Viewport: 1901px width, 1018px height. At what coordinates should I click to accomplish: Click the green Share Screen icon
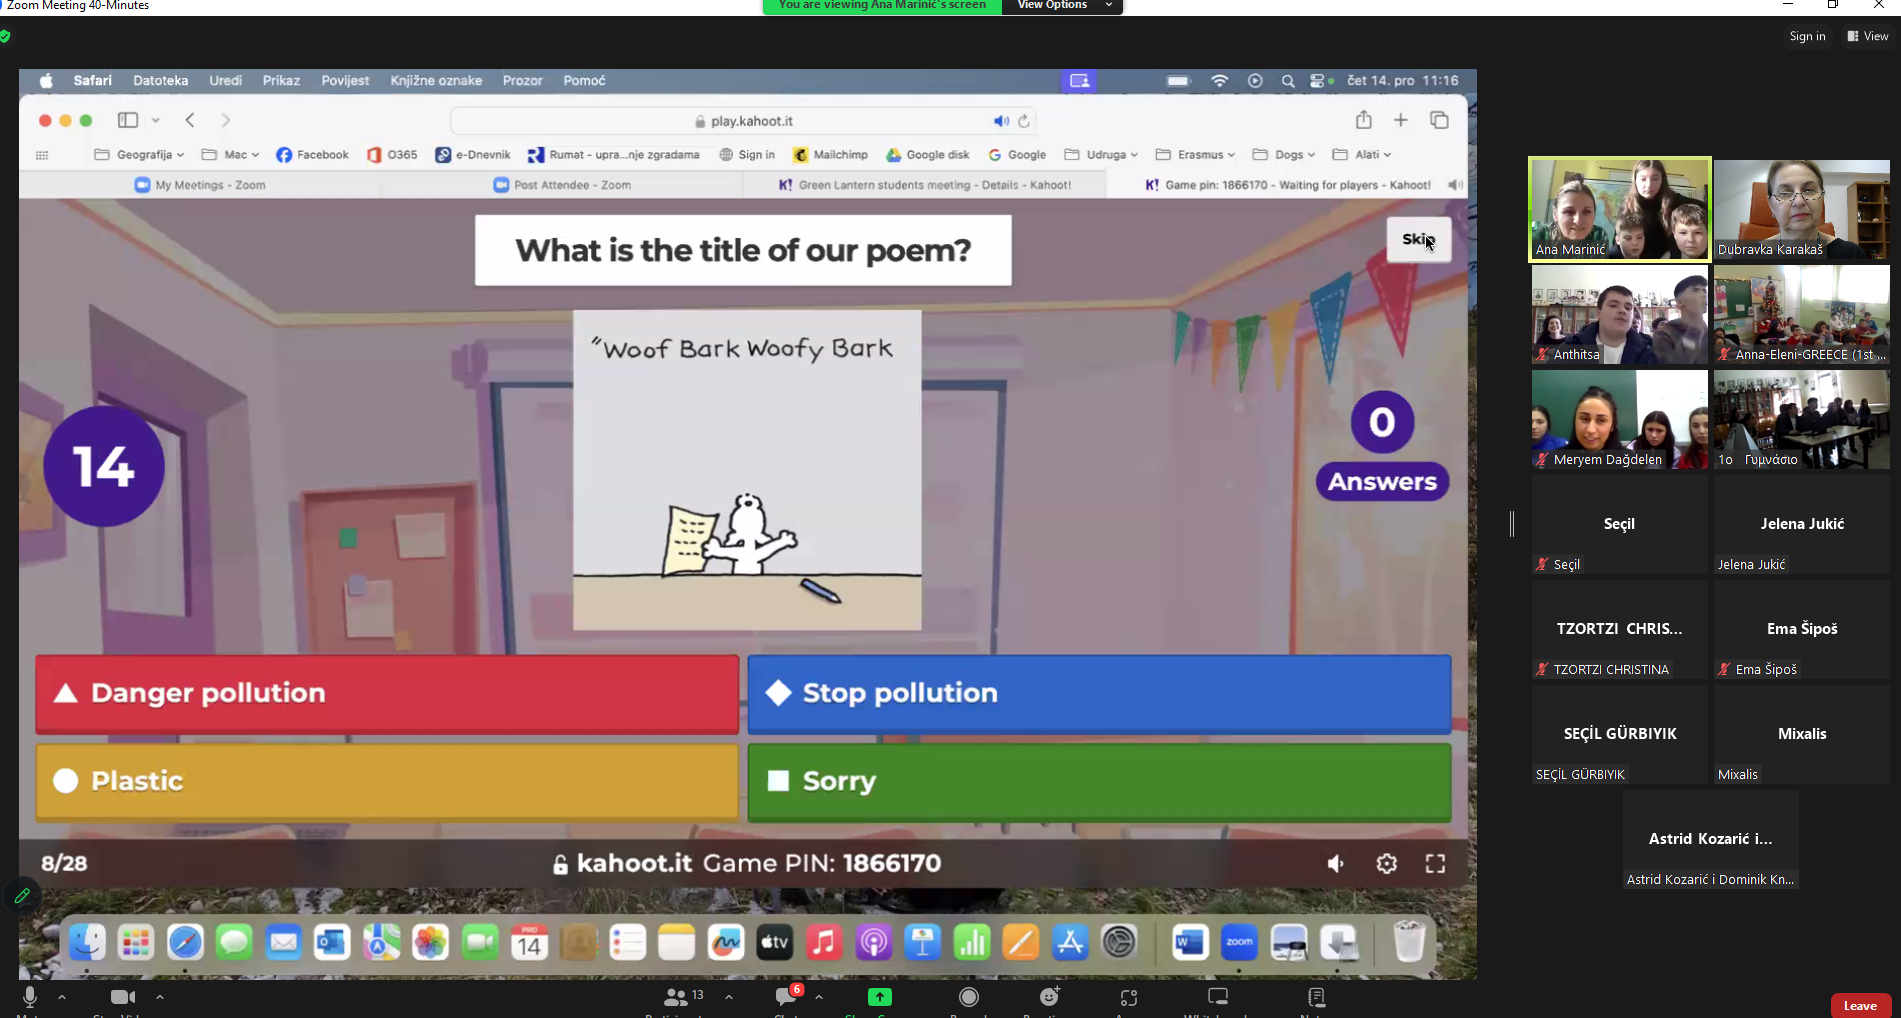pyautogui.click(x=880, y=997)
